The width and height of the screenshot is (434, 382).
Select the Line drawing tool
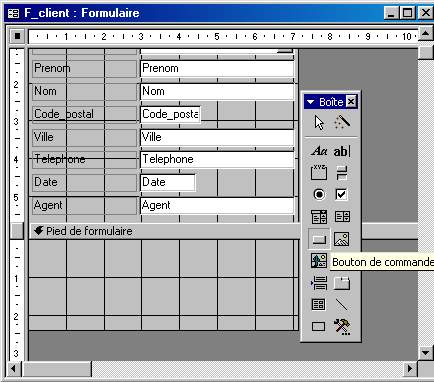(342, 304)
